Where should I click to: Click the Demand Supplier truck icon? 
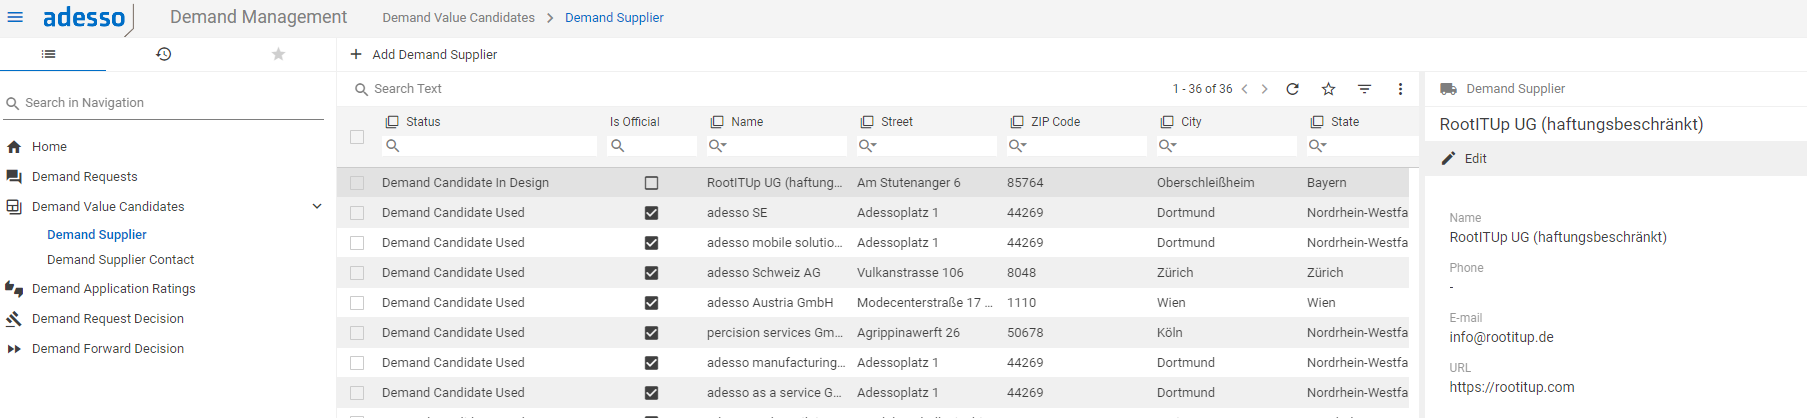coord(1448,89)
